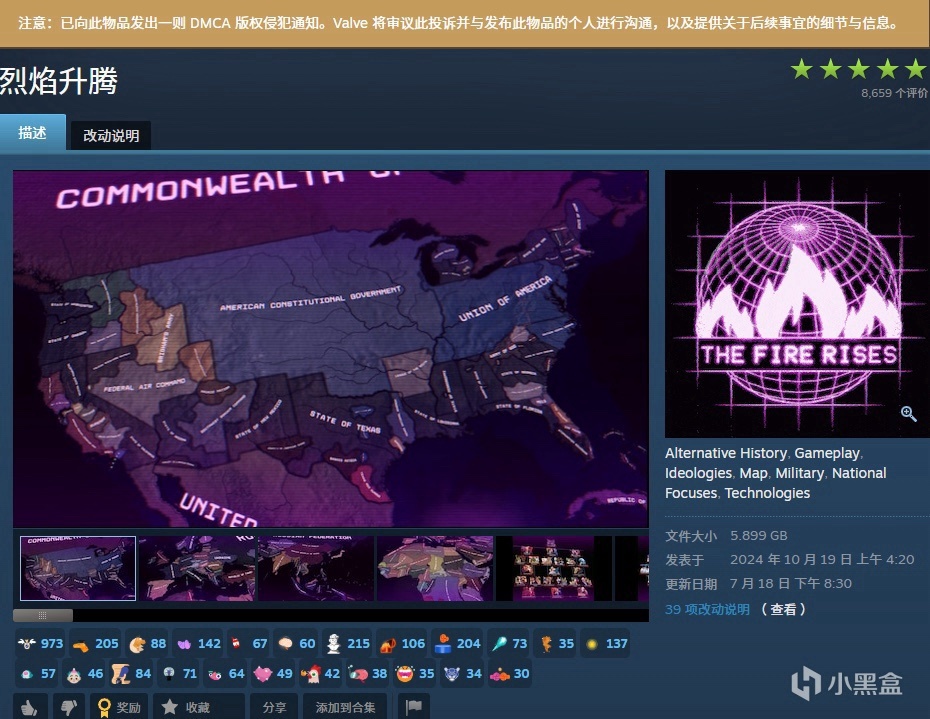Click the award reaction with count 57
Viewport: 930px width, 719px height.
pyautogui.click(x=37, y=674)
